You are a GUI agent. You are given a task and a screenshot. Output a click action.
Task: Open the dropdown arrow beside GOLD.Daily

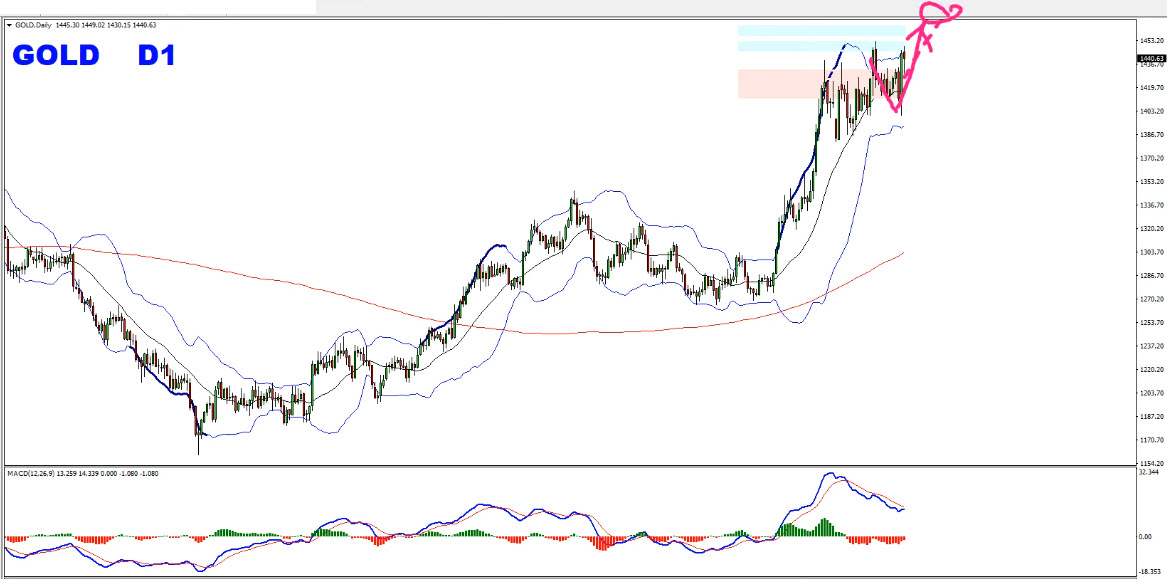9,25
